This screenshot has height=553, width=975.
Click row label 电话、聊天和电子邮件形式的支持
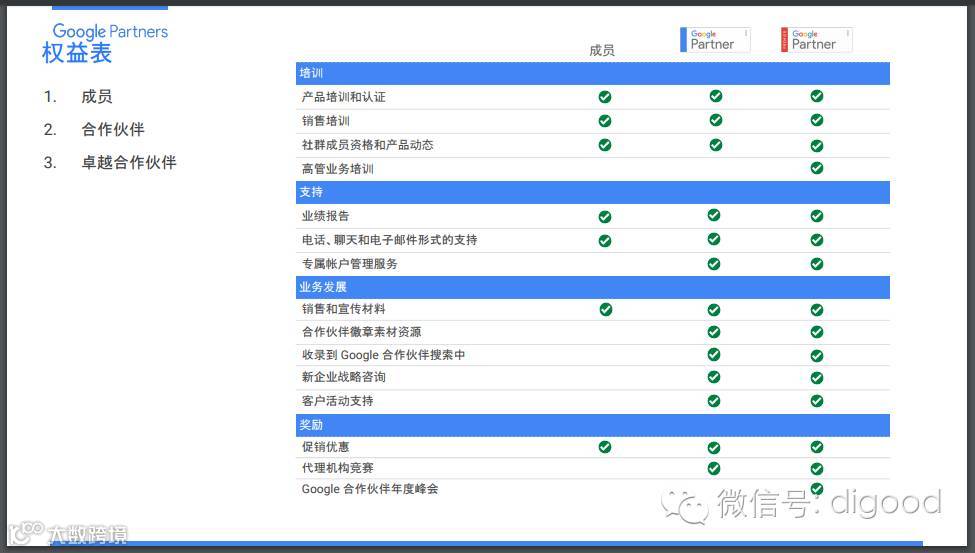[390, 240]
